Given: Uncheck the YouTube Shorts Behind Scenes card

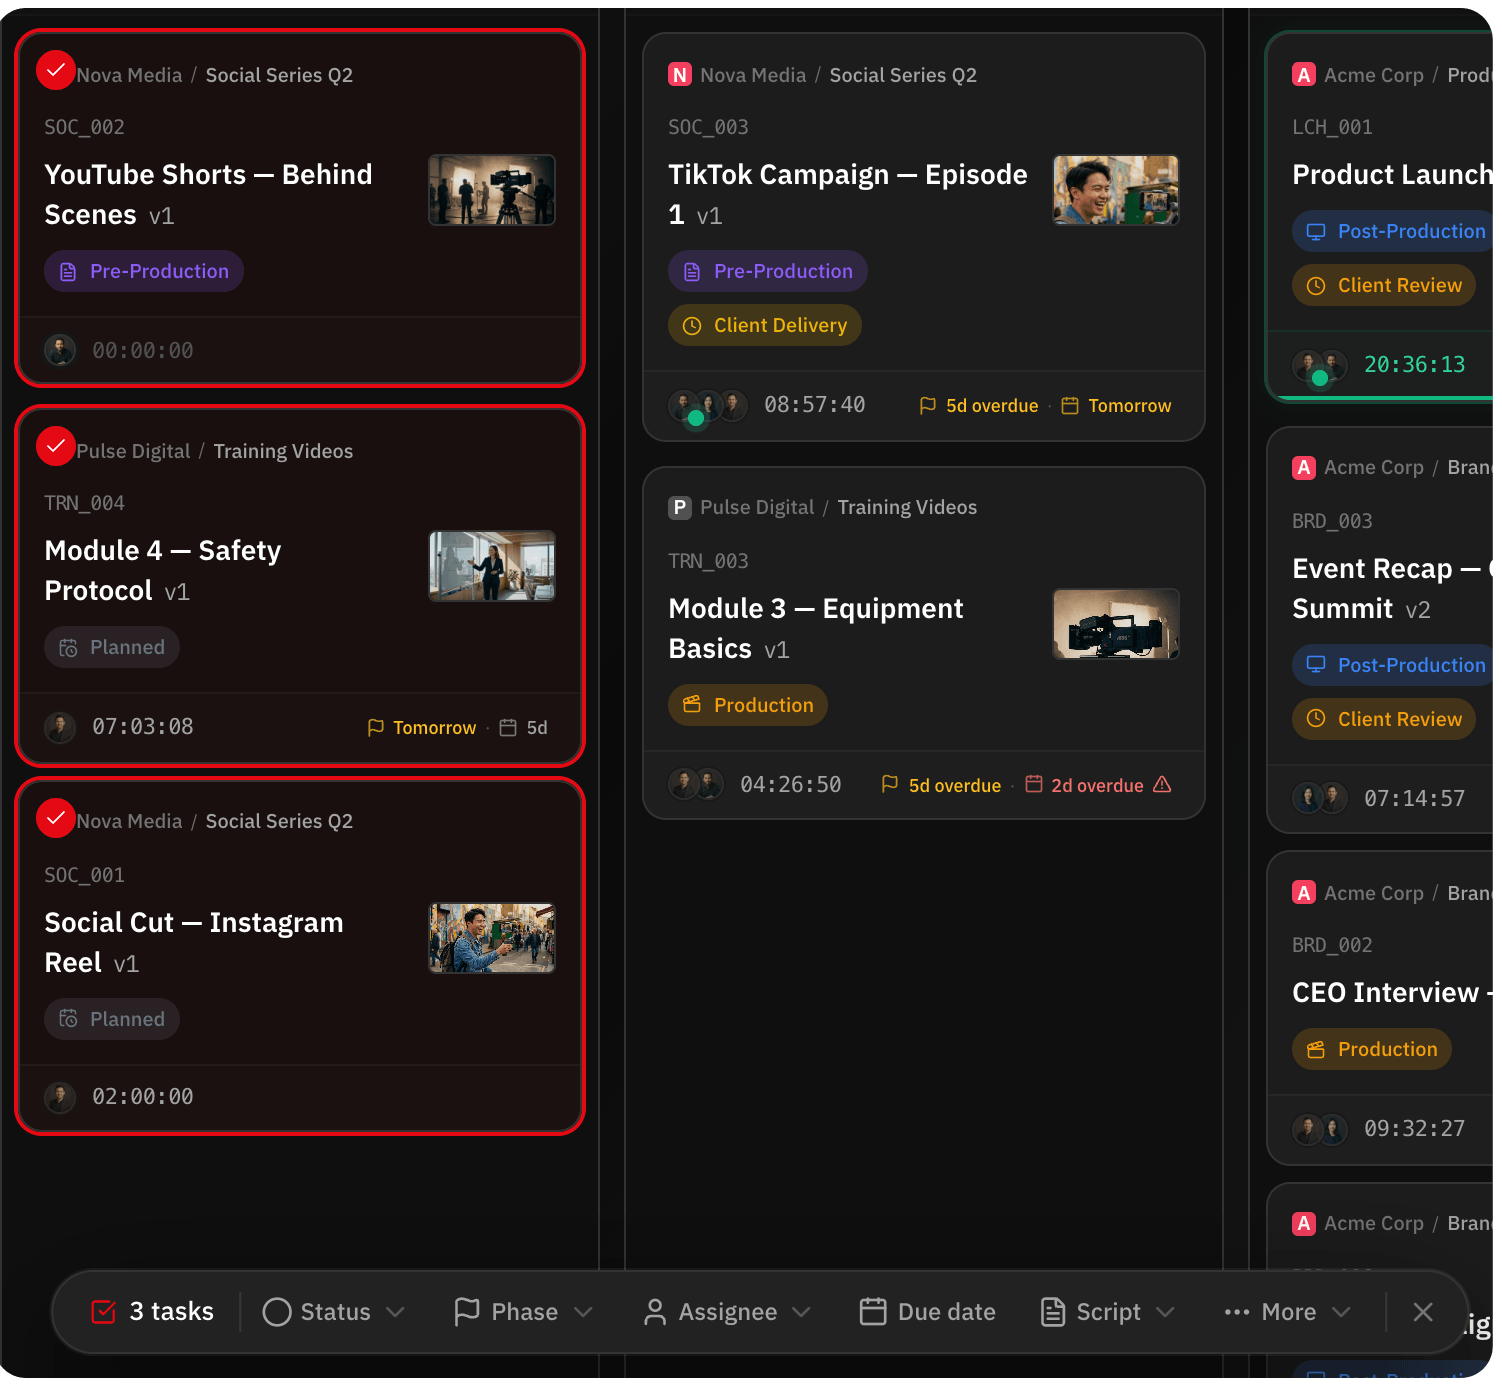Looking at the screenshot, I should [56, 70].
